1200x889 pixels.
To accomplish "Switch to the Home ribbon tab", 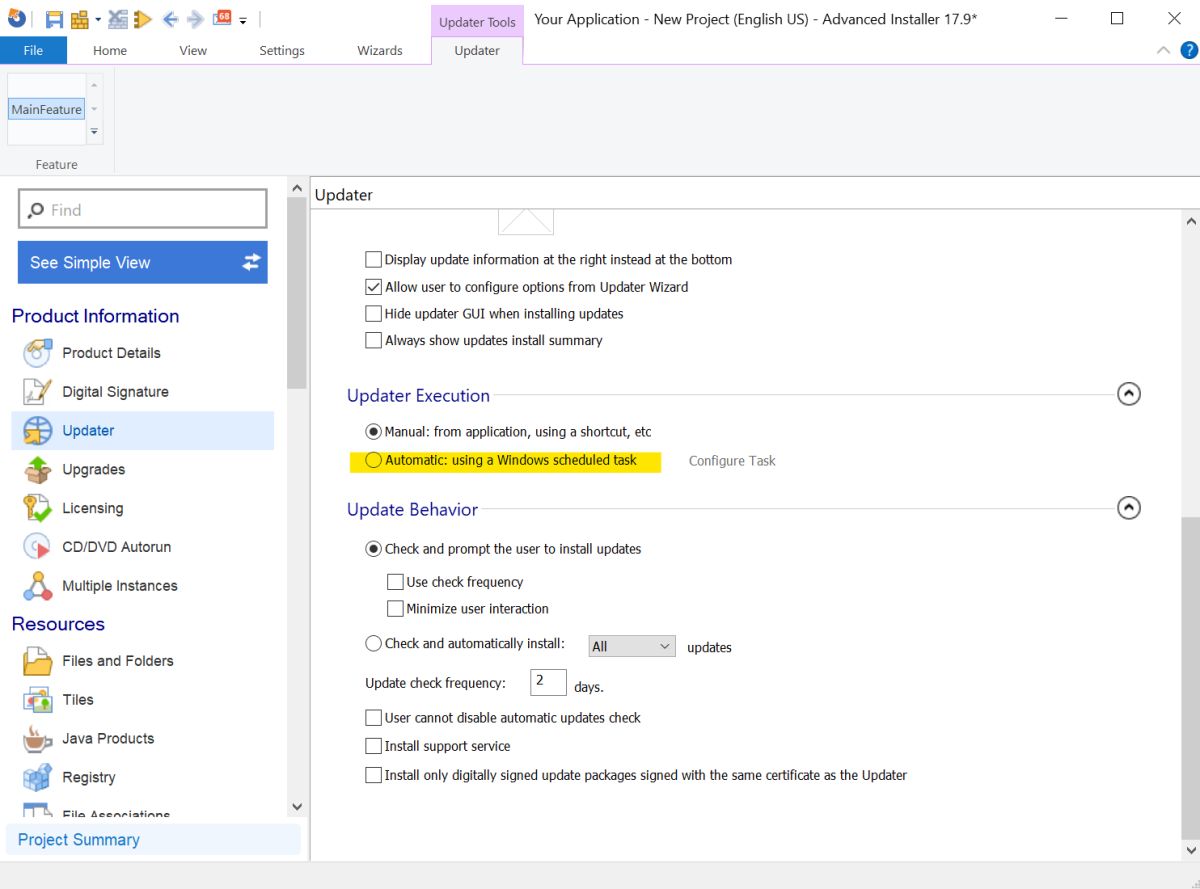I will coord(110,50).
